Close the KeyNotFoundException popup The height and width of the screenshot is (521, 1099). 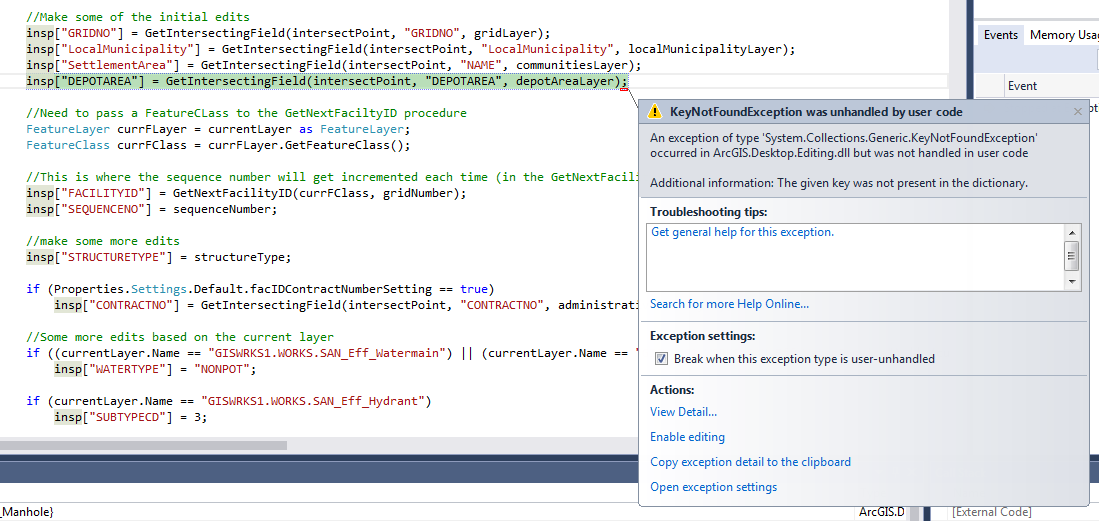click(1078, 112)
